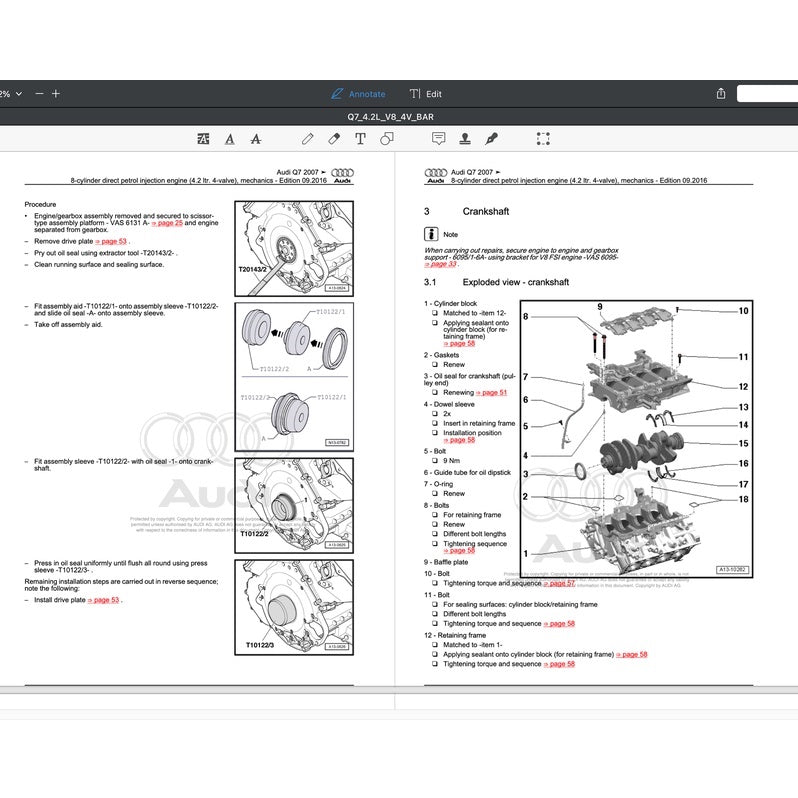Screen dimensions: 798x798
Task: Open the page 51 link for oil seal renewing
Action: coord(491,393)
